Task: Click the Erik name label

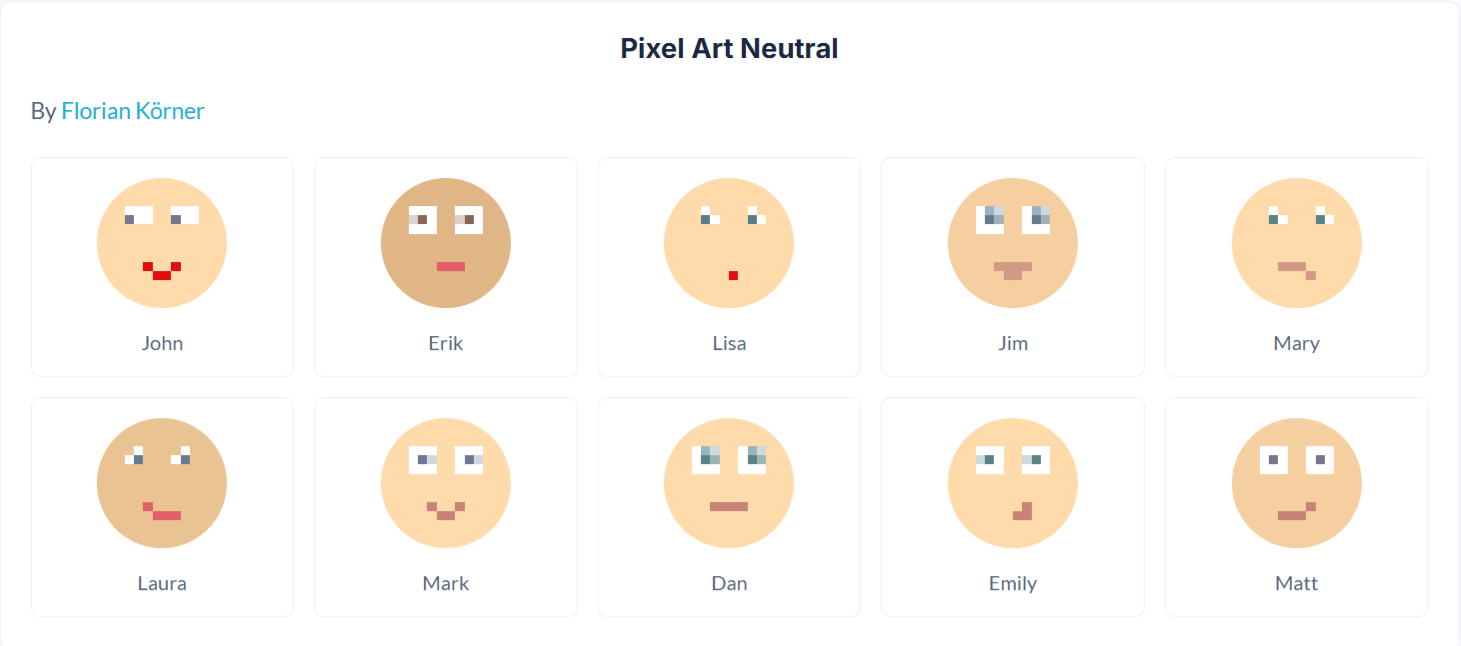Action: 446,344
